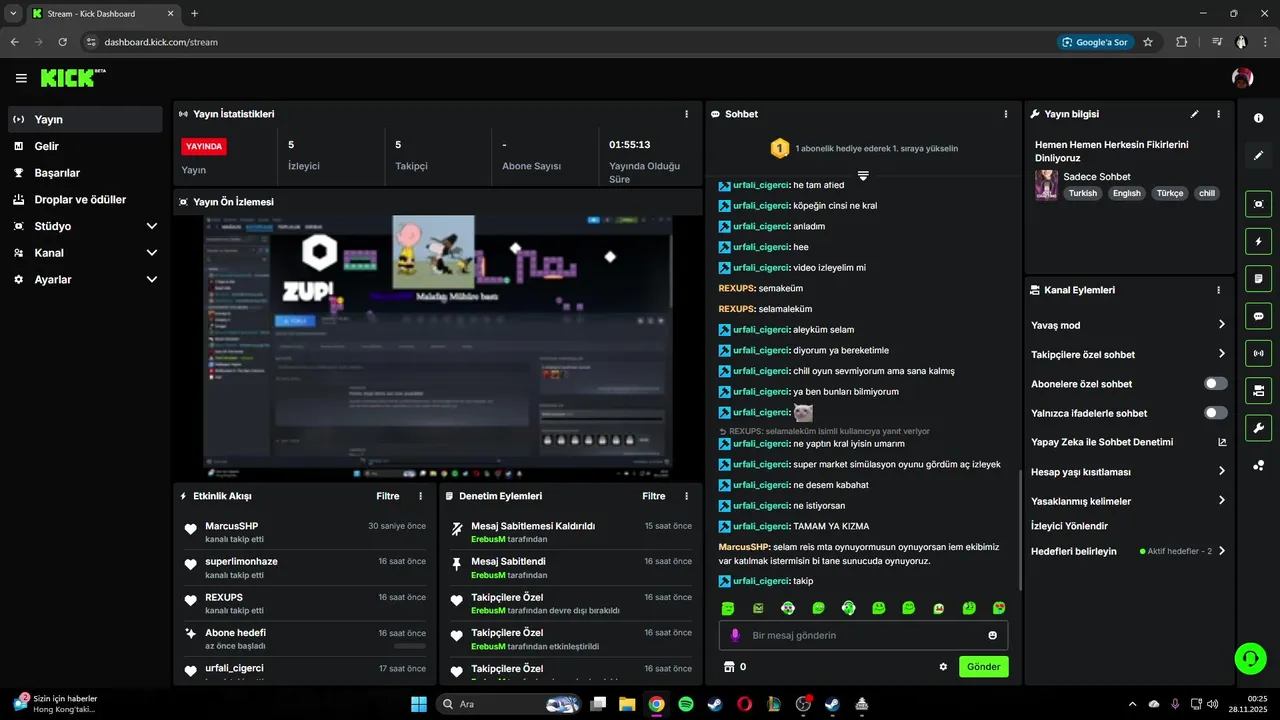This screenshot has width=1280, height=720.
Task: Click the stream preview video thumbnail
Action: pos(438,348)
